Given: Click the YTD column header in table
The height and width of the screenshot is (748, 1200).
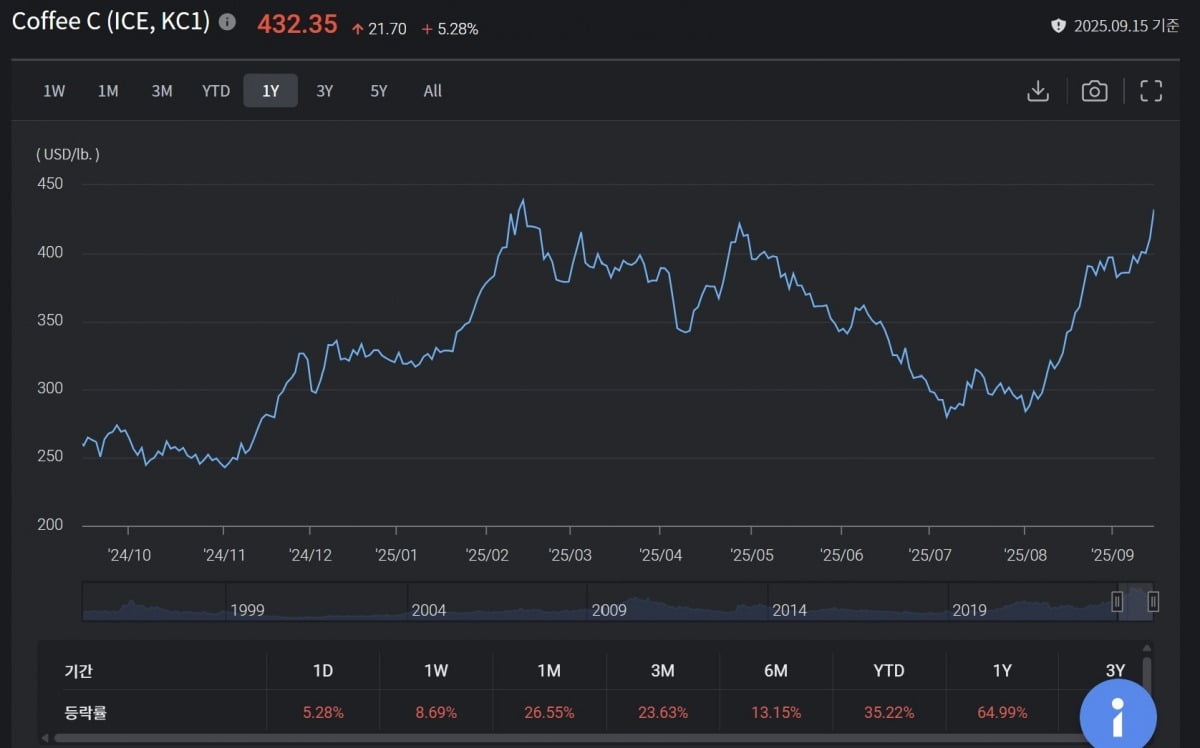Looking at the screenshot, I should [889, 671].
